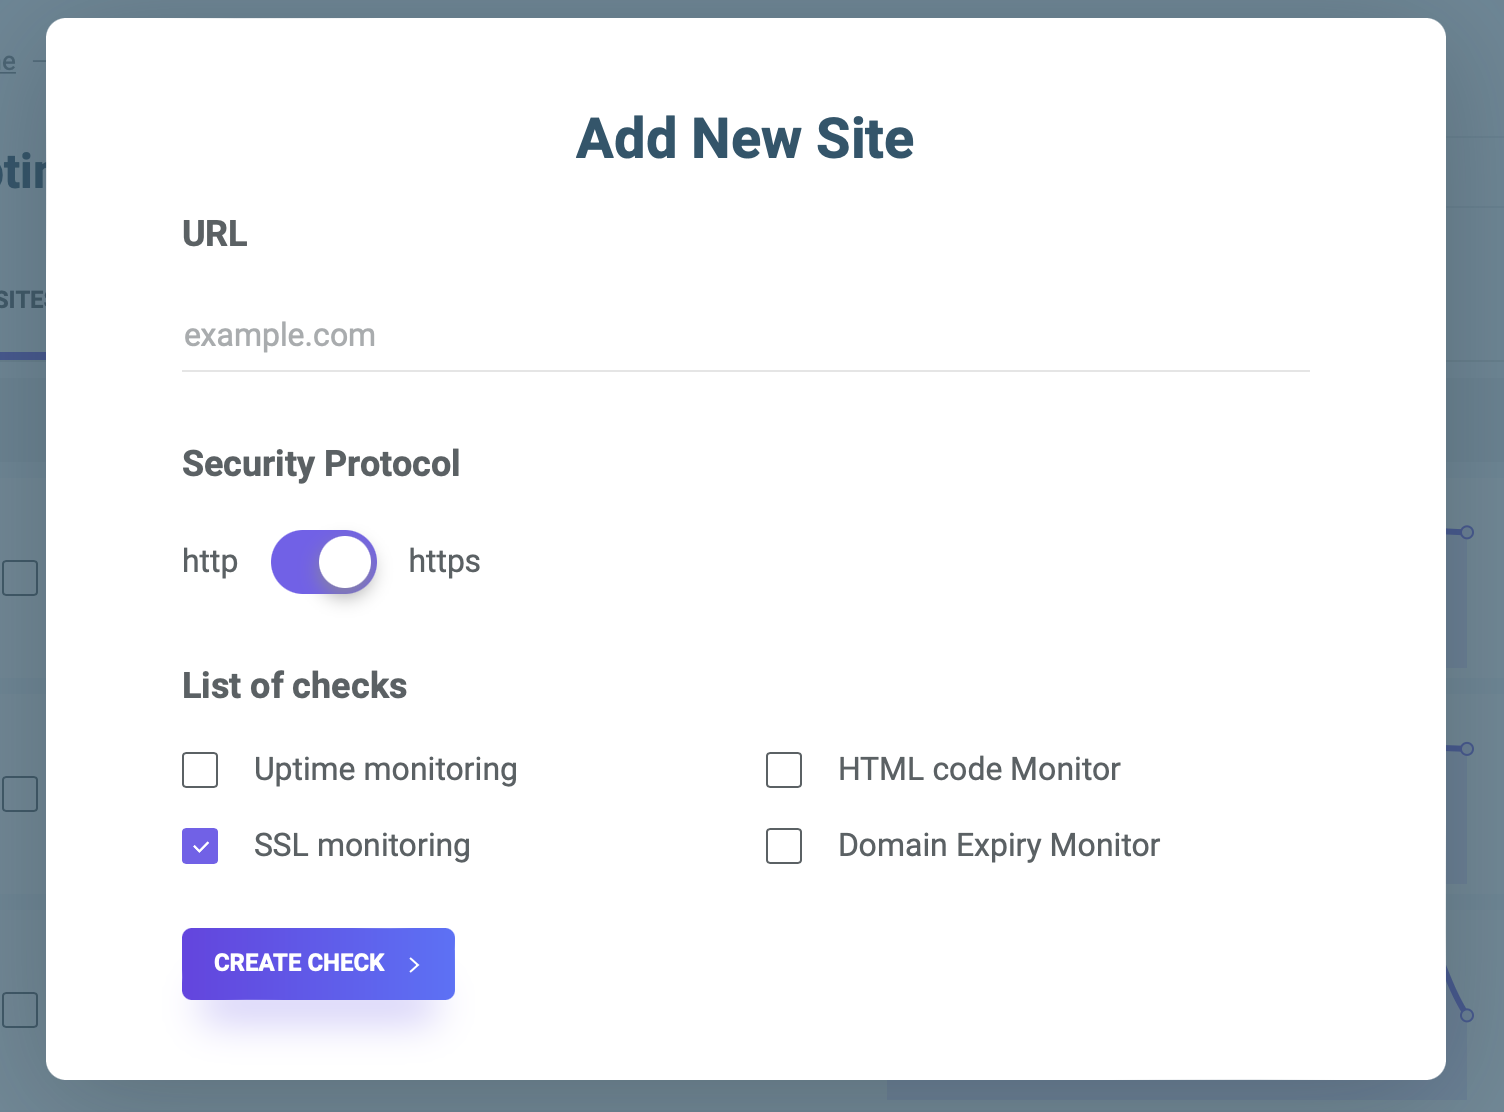1504x1112 pixels.
Task: Click the "Domain Expiry Monitor" label text
Action: (999, 846)
